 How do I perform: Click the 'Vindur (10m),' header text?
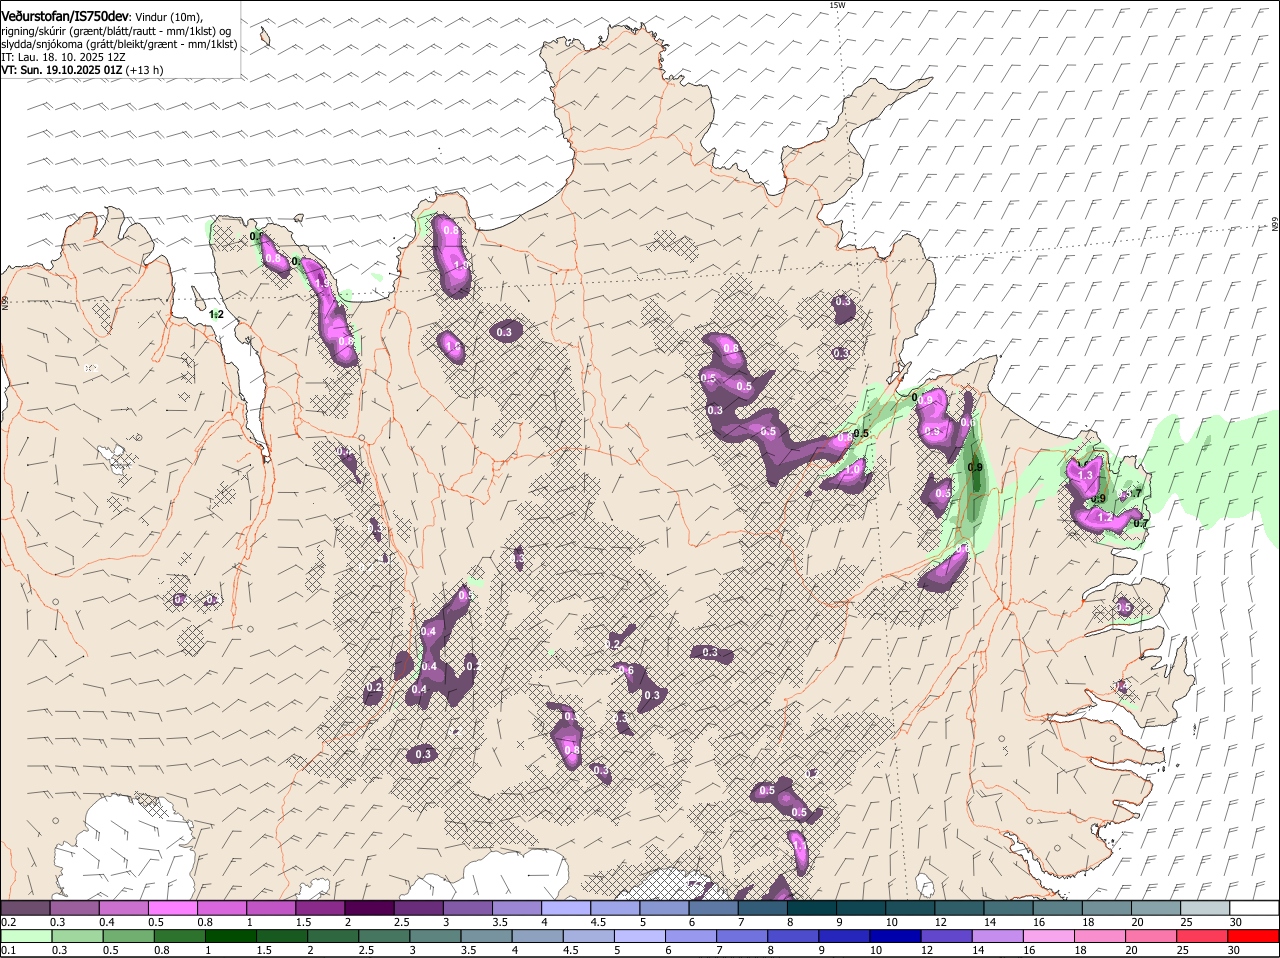click(169, 18)
